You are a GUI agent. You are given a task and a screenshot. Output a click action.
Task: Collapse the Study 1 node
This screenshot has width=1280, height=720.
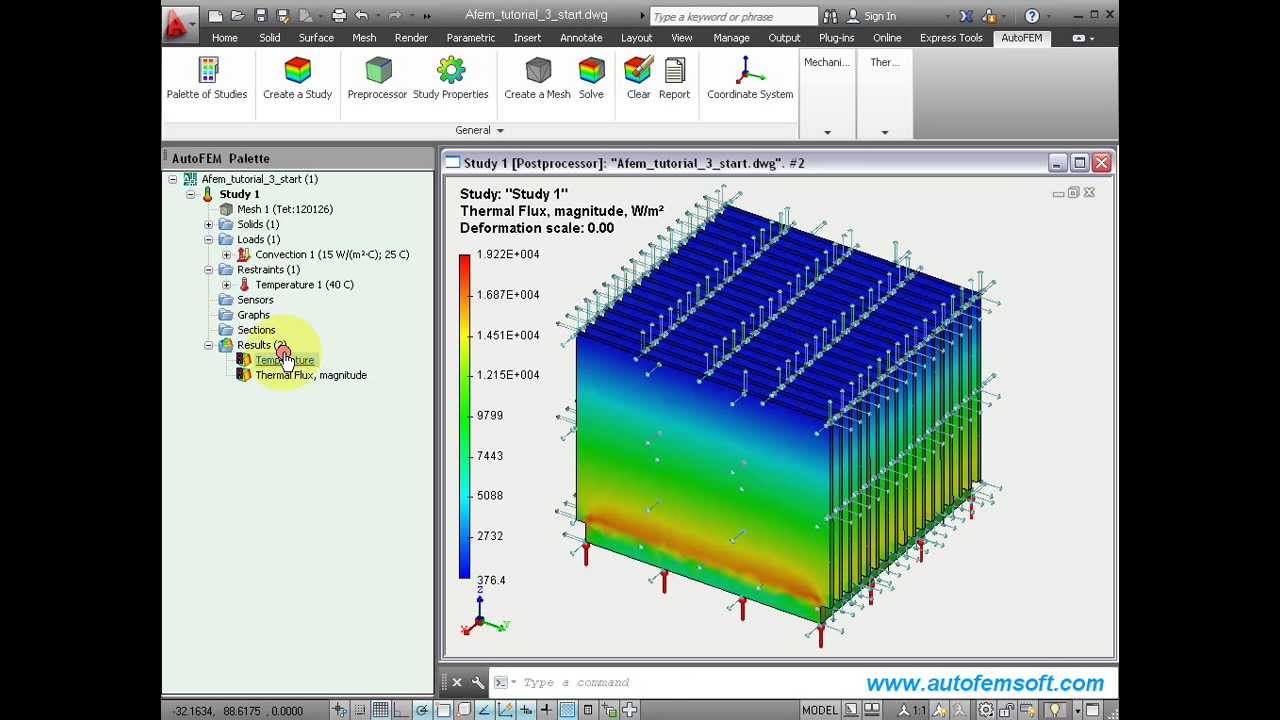[x=190, y=194]
